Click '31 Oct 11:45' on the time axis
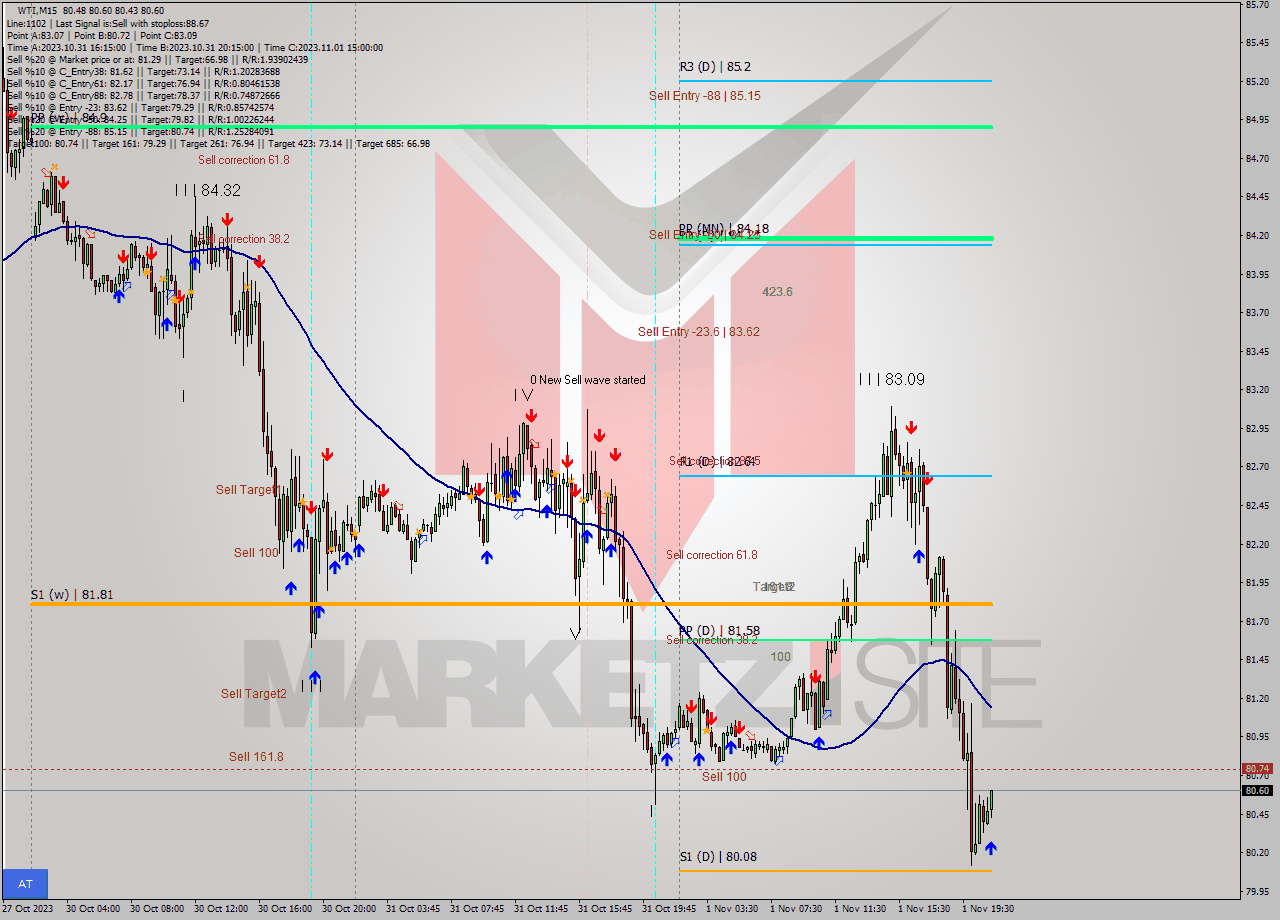The height and width of the screenshot is (920, 1280). (541, 909)
